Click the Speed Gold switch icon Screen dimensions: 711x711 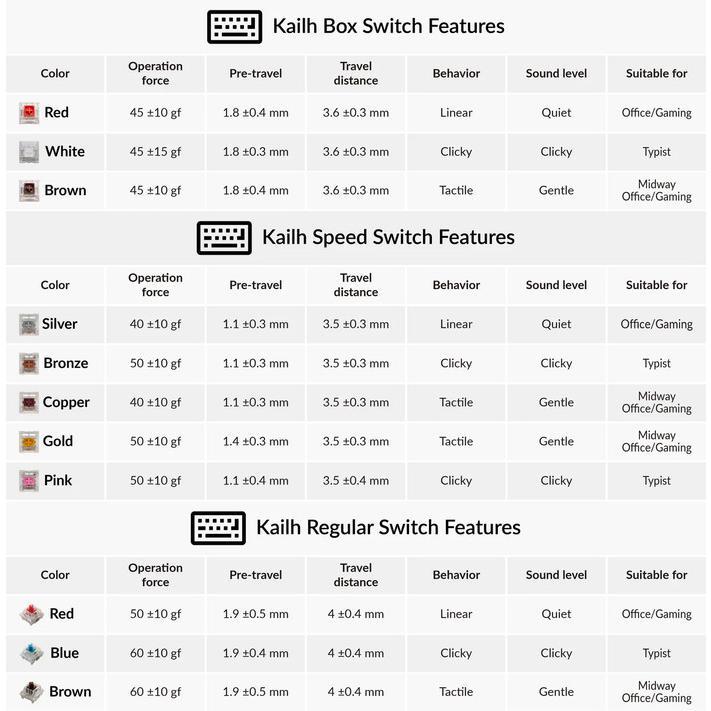tap(28, 441)
